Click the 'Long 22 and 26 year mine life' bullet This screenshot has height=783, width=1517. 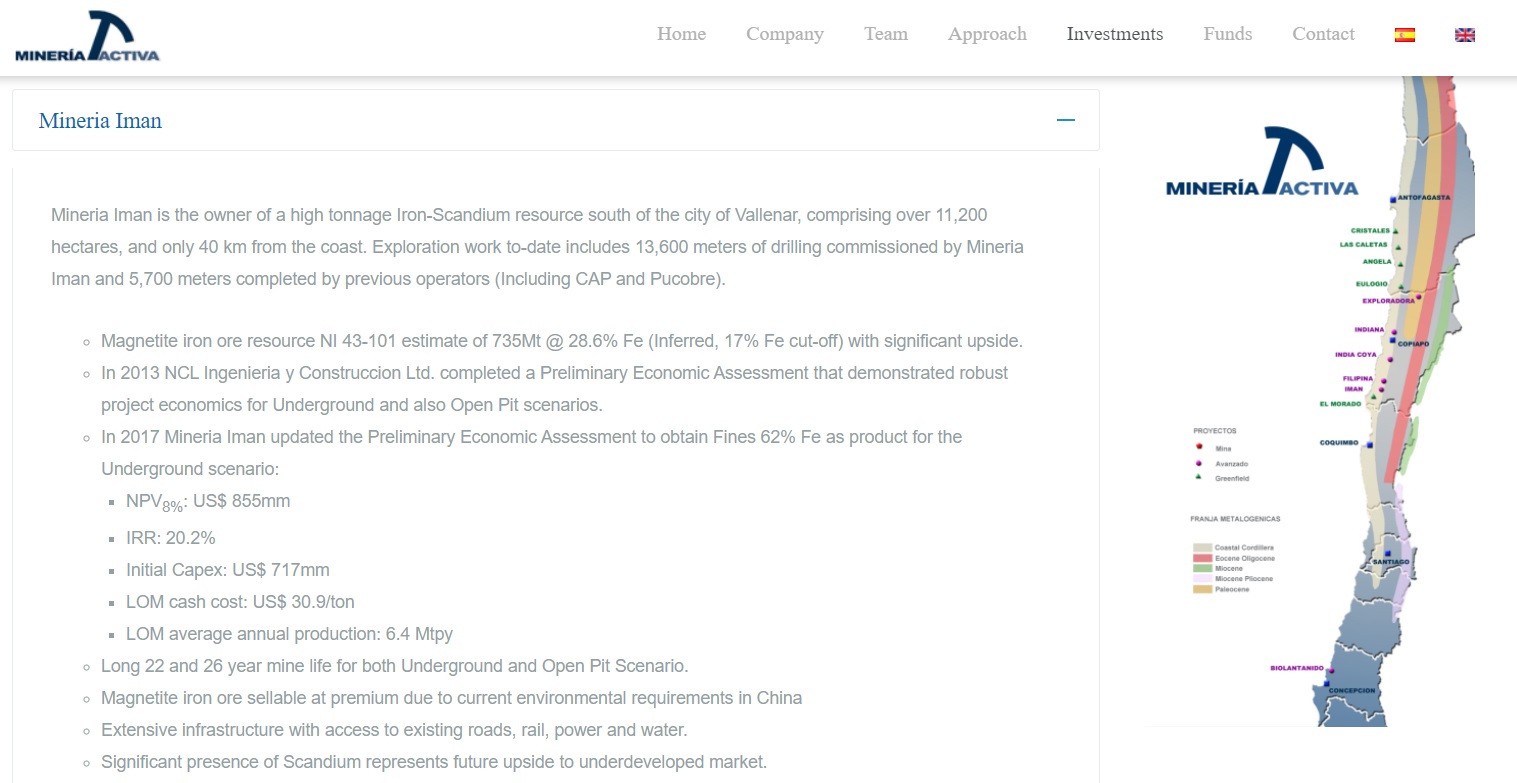click(x=395, y=666)
